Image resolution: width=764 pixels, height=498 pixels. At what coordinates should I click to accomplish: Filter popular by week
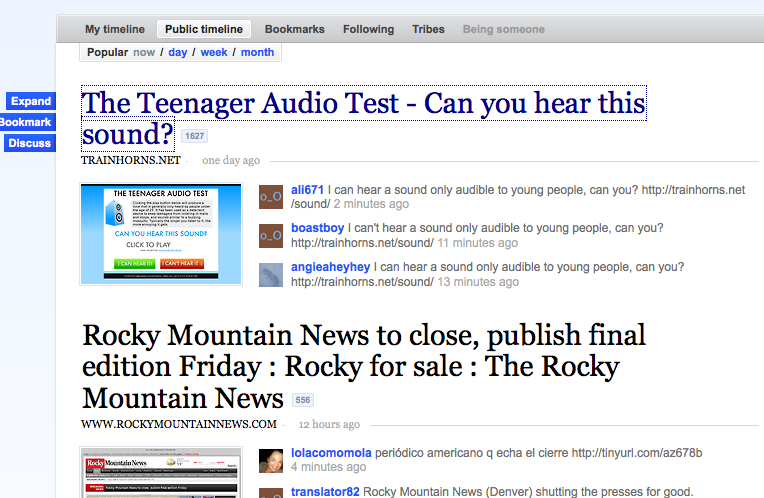[214, 52]
